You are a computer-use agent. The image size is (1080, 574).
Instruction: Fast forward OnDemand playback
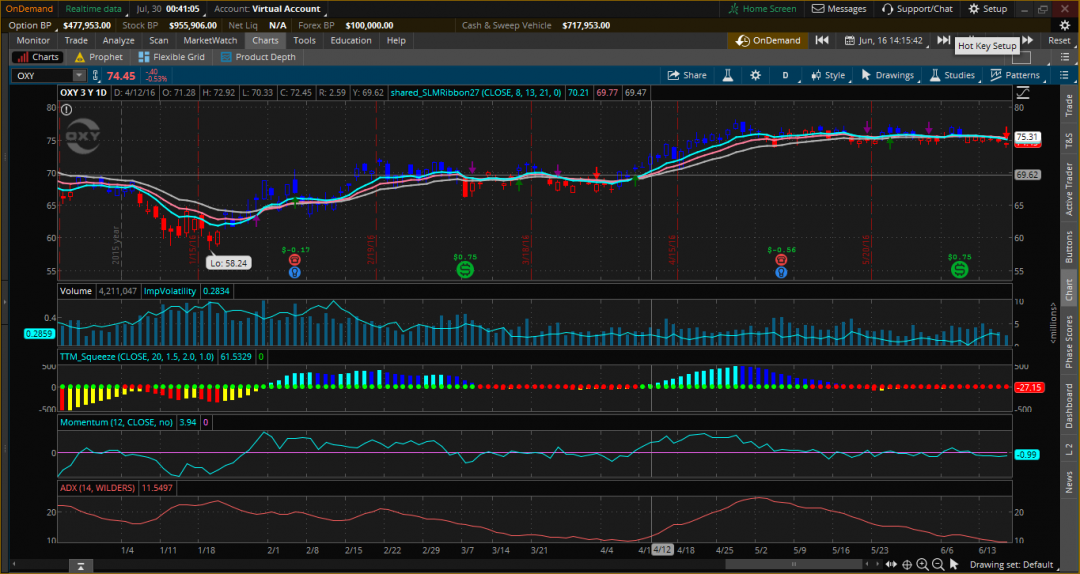[x=1027, y=41]
